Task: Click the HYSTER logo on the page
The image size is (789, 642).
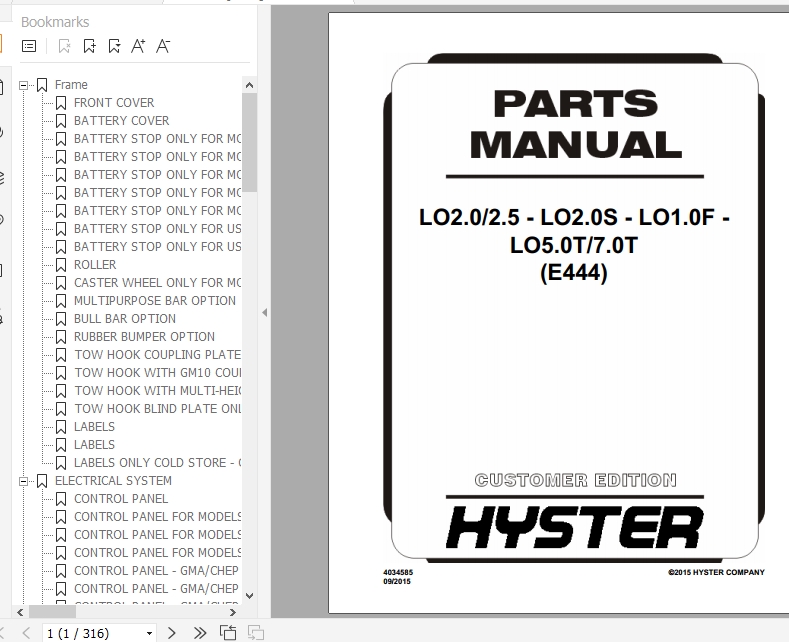Action: click(574, 527)
